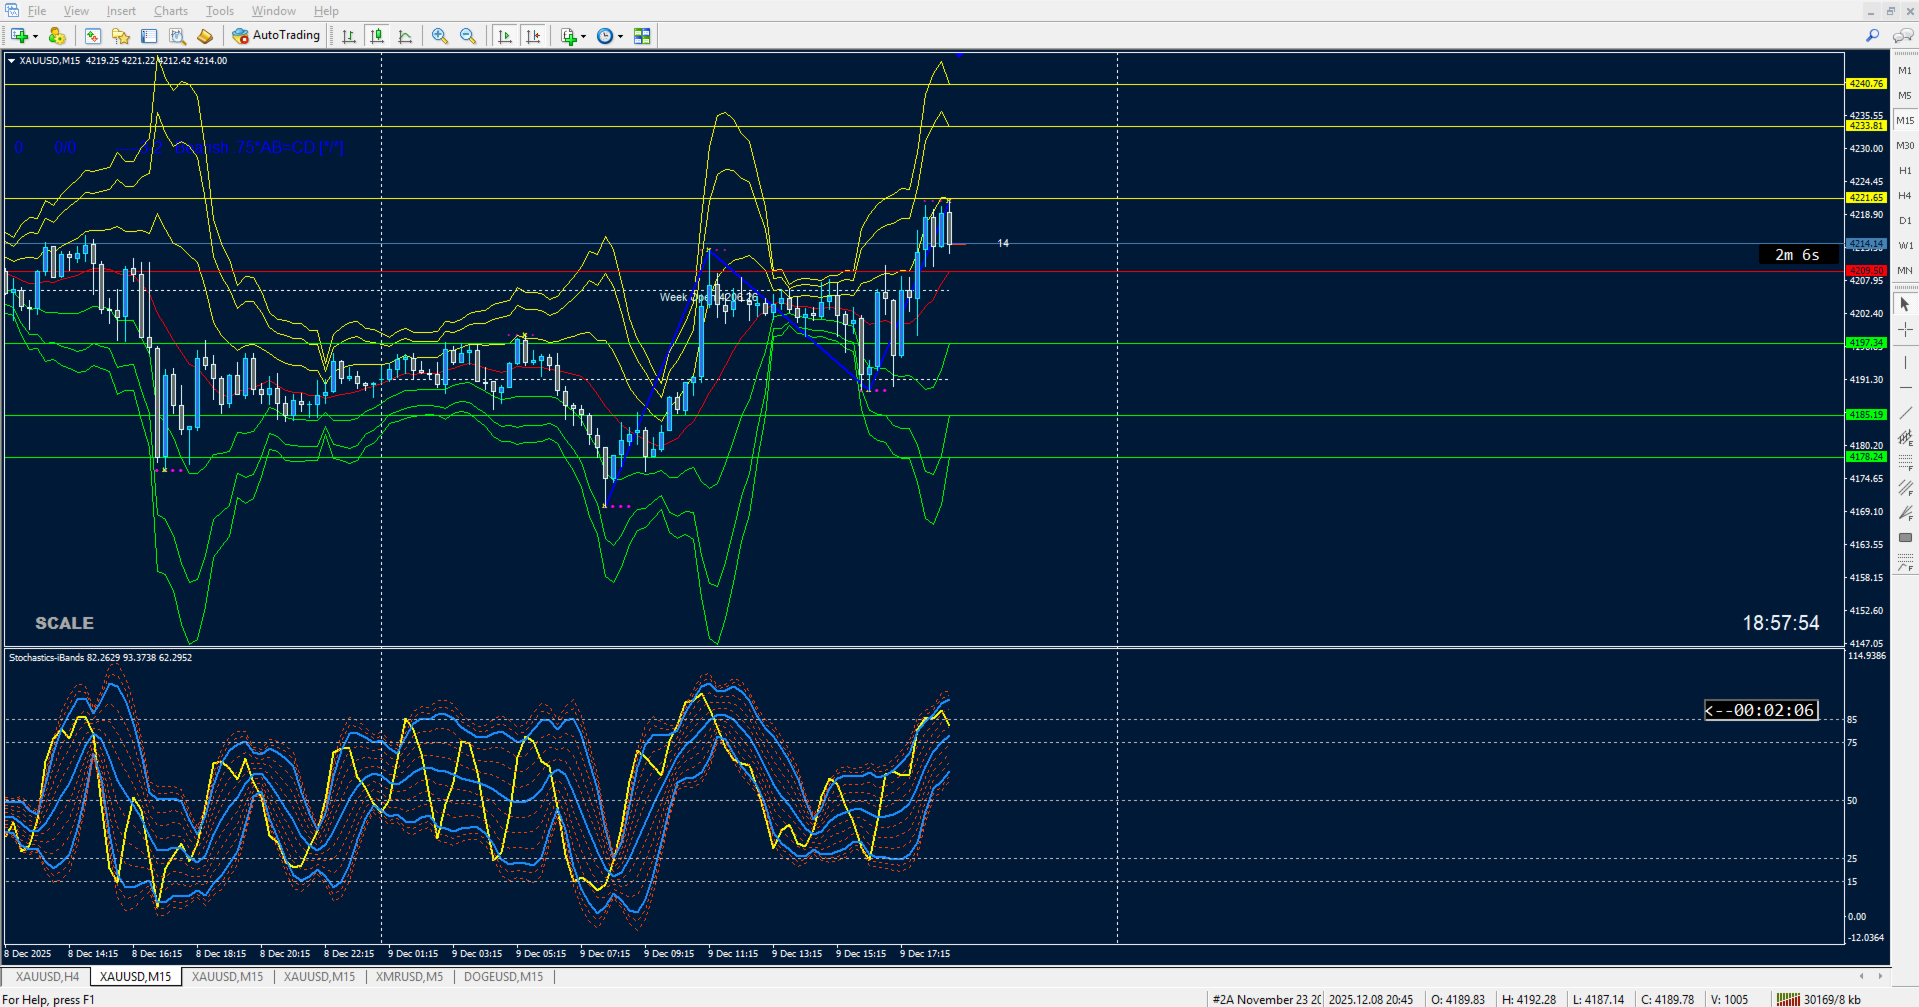Open the Help menu

tap(326, 11)
